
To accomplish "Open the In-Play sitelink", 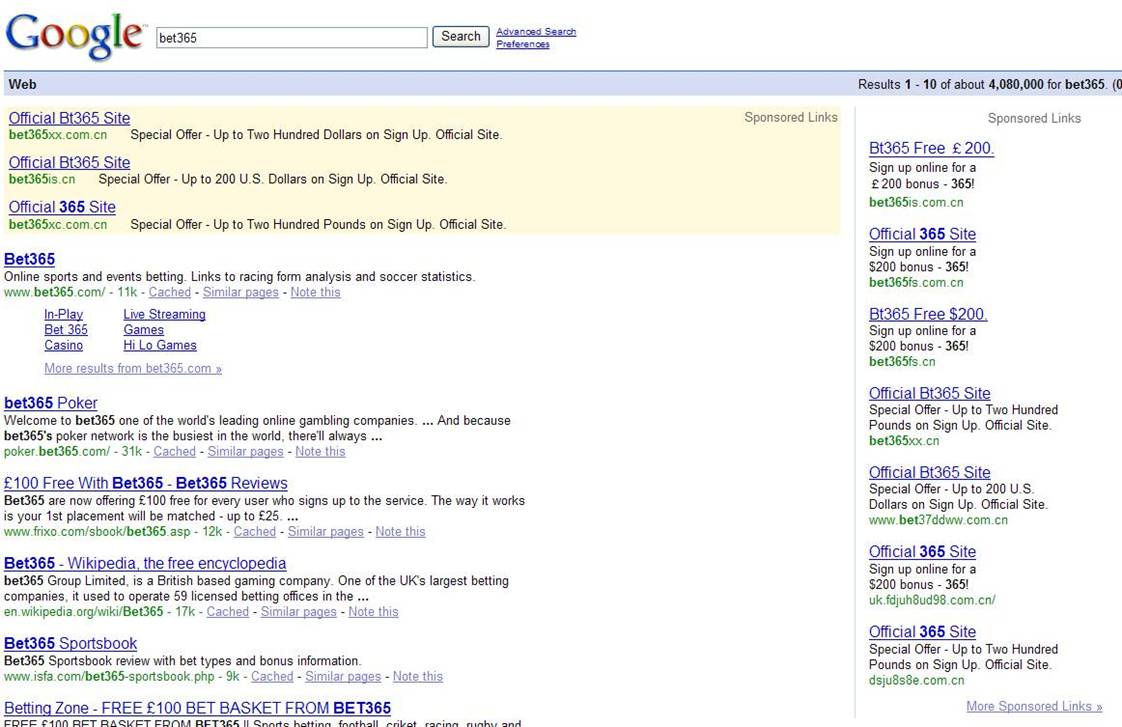I will click(64, 314).
